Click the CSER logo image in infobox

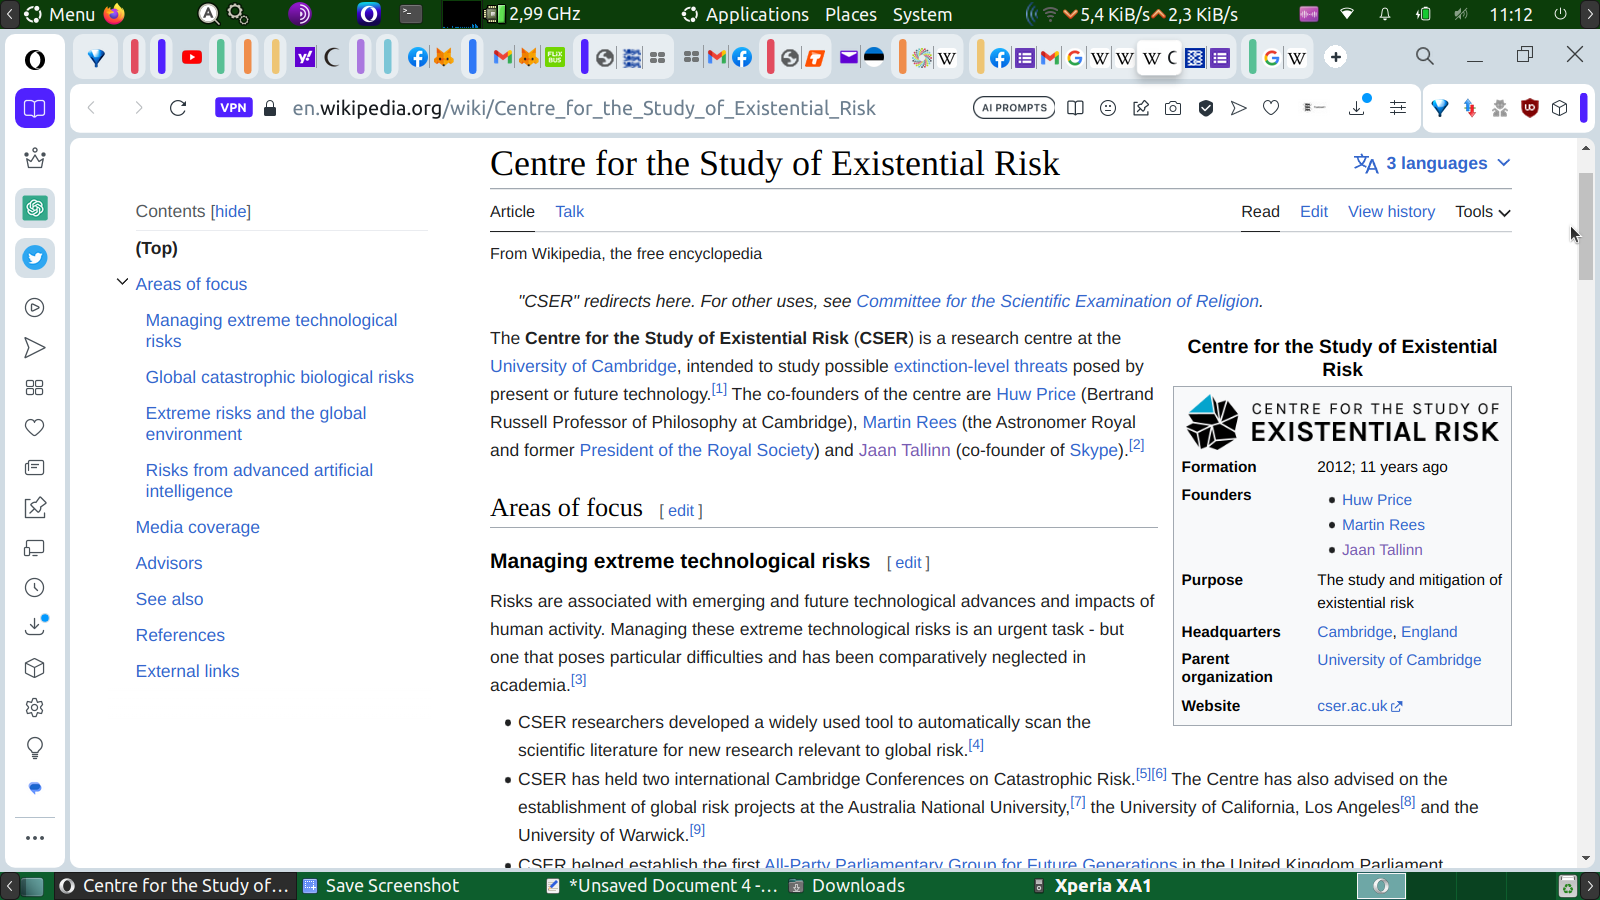1342,421
